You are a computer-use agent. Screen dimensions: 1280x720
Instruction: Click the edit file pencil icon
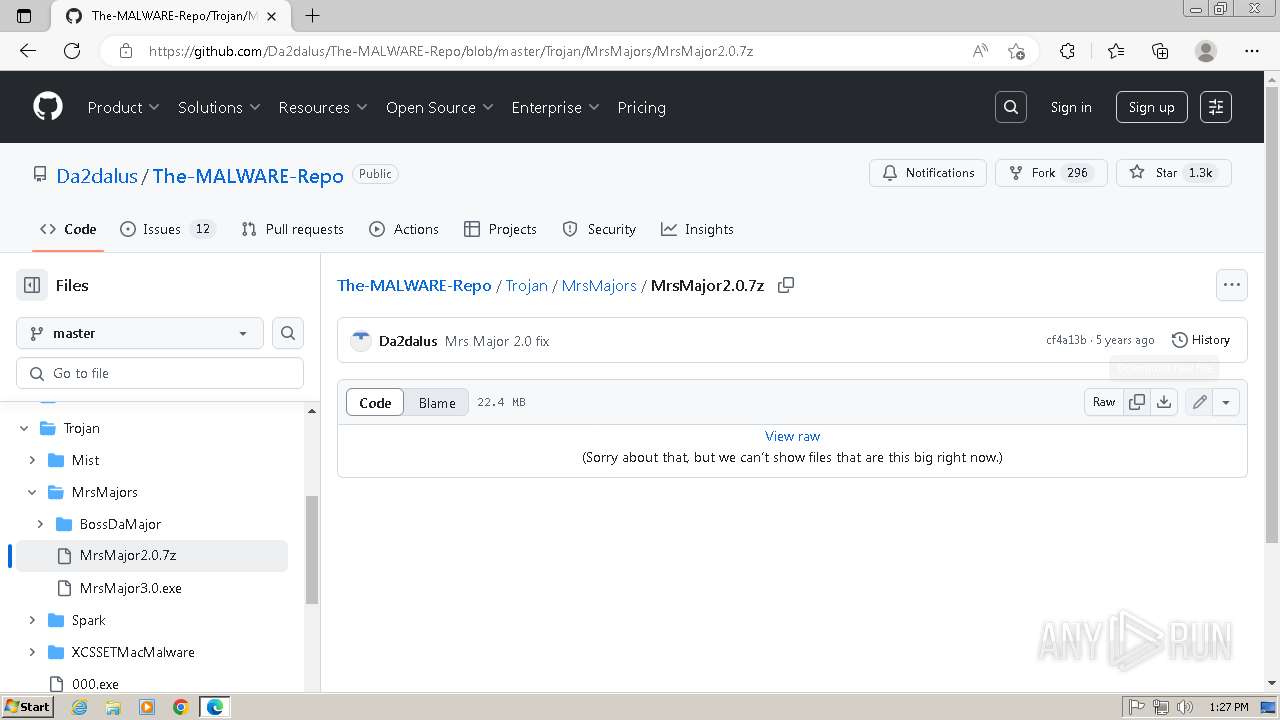pyautogui.click(x=1199, y=402)
